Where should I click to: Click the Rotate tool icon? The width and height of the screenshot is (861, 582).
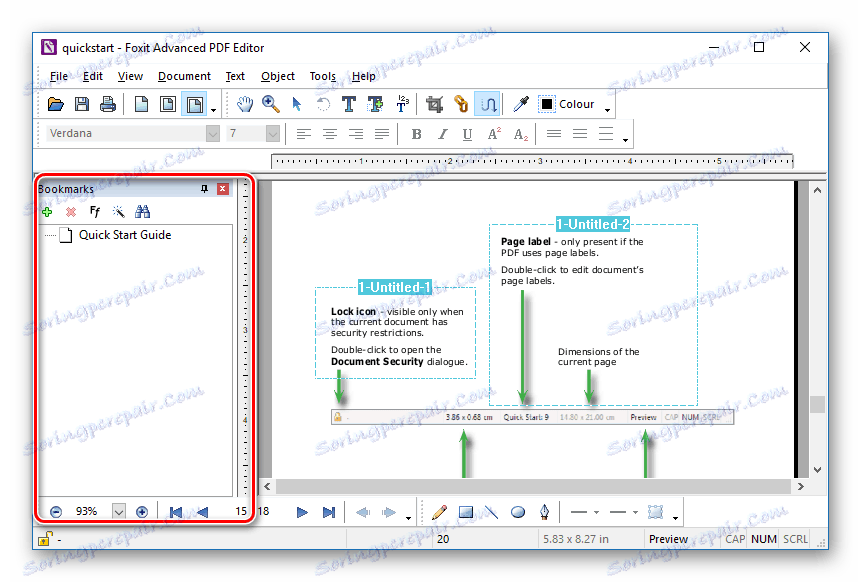323,104
